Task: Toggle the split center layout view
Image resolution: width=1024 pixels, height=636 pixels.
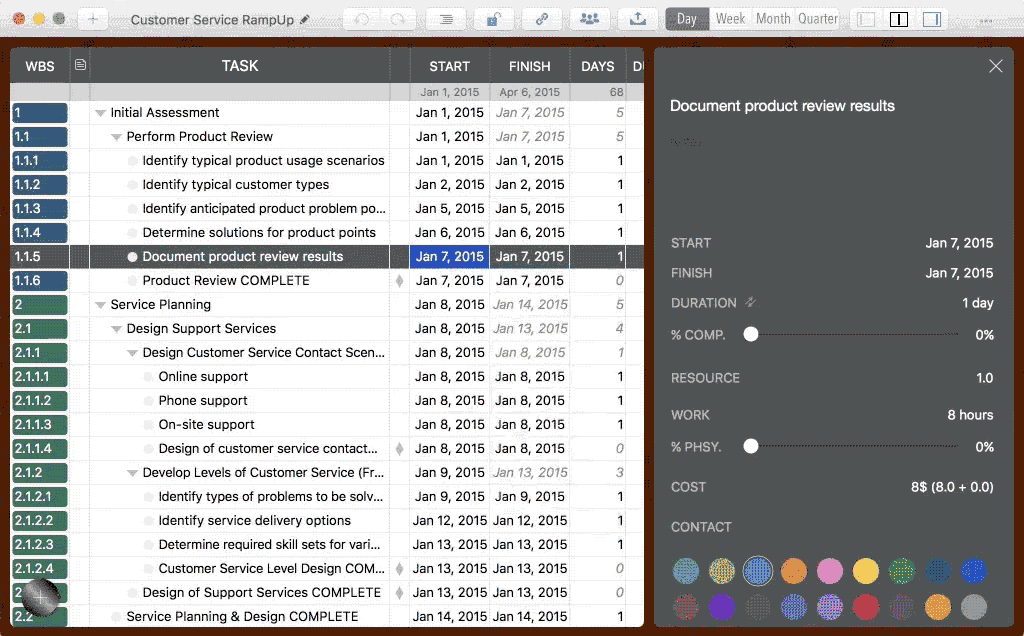Action: tap(899, 19)
